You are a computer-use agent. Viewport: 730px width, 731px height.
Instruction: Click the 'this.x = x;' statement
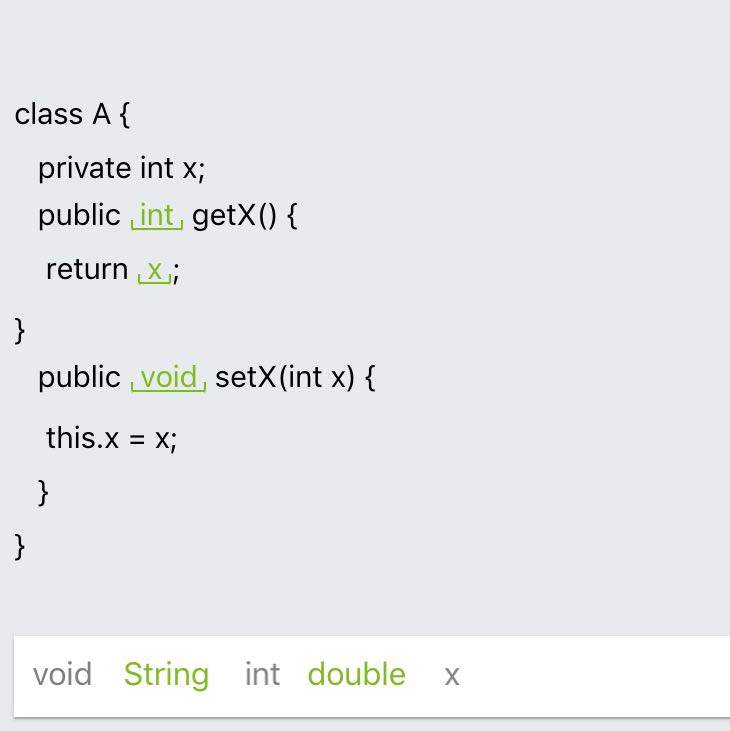click(x=112, y=439)
